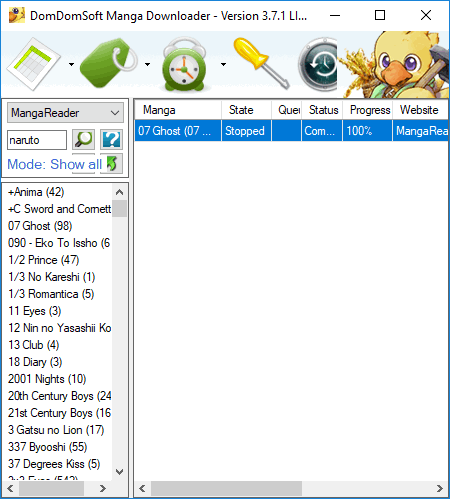Screen dimensions: 450x499
Task: Open the yellow screwdriver settings icon
Action: pos(261,63)
